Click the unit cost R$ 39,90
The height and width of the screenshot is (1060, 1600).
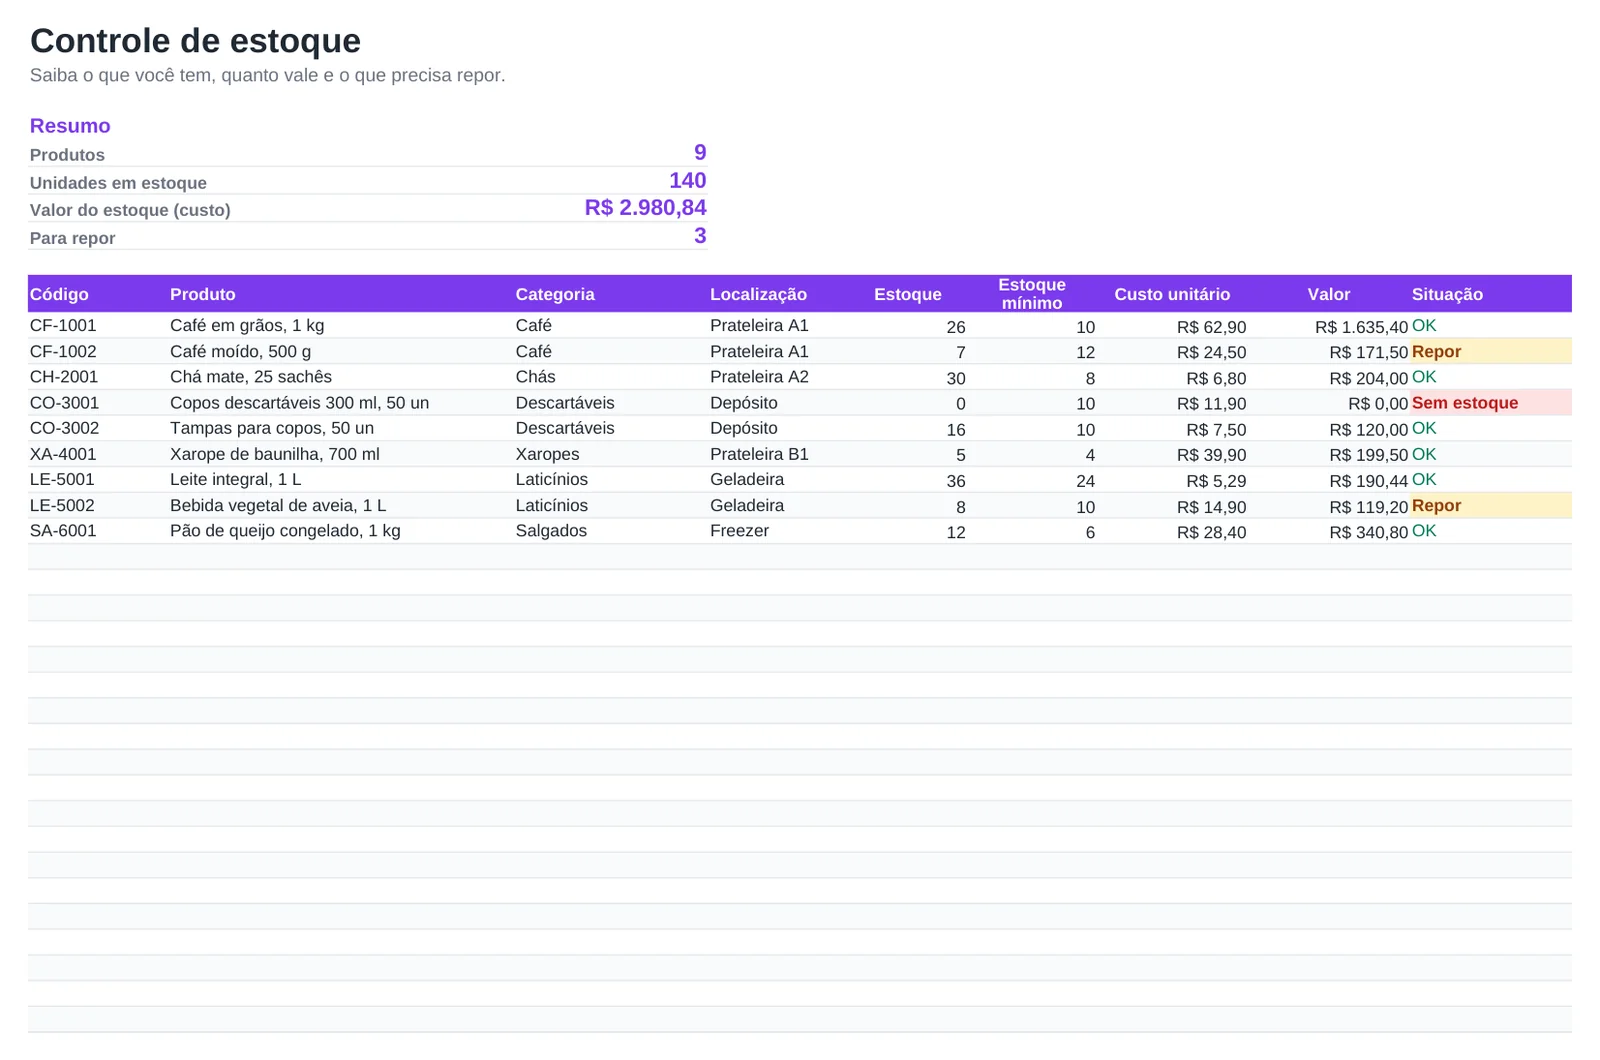(1211, 455)
